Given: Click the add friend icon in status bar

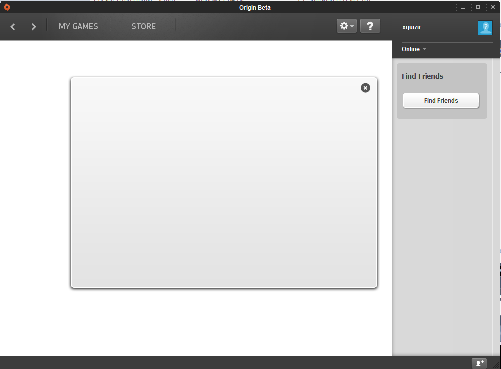Looking at the screenshot, I should tap(480, 363).
